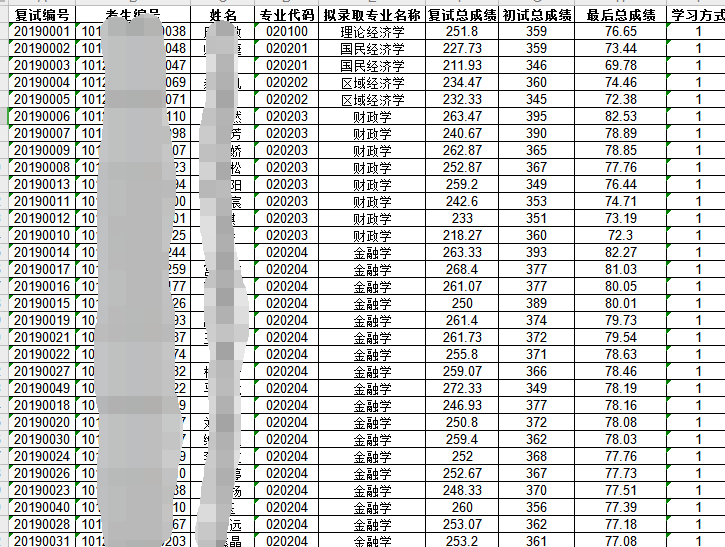Select final score 77.18
The width and height of the screenshot is (725, 547).
pyautogui.click(x=621, y=524)
